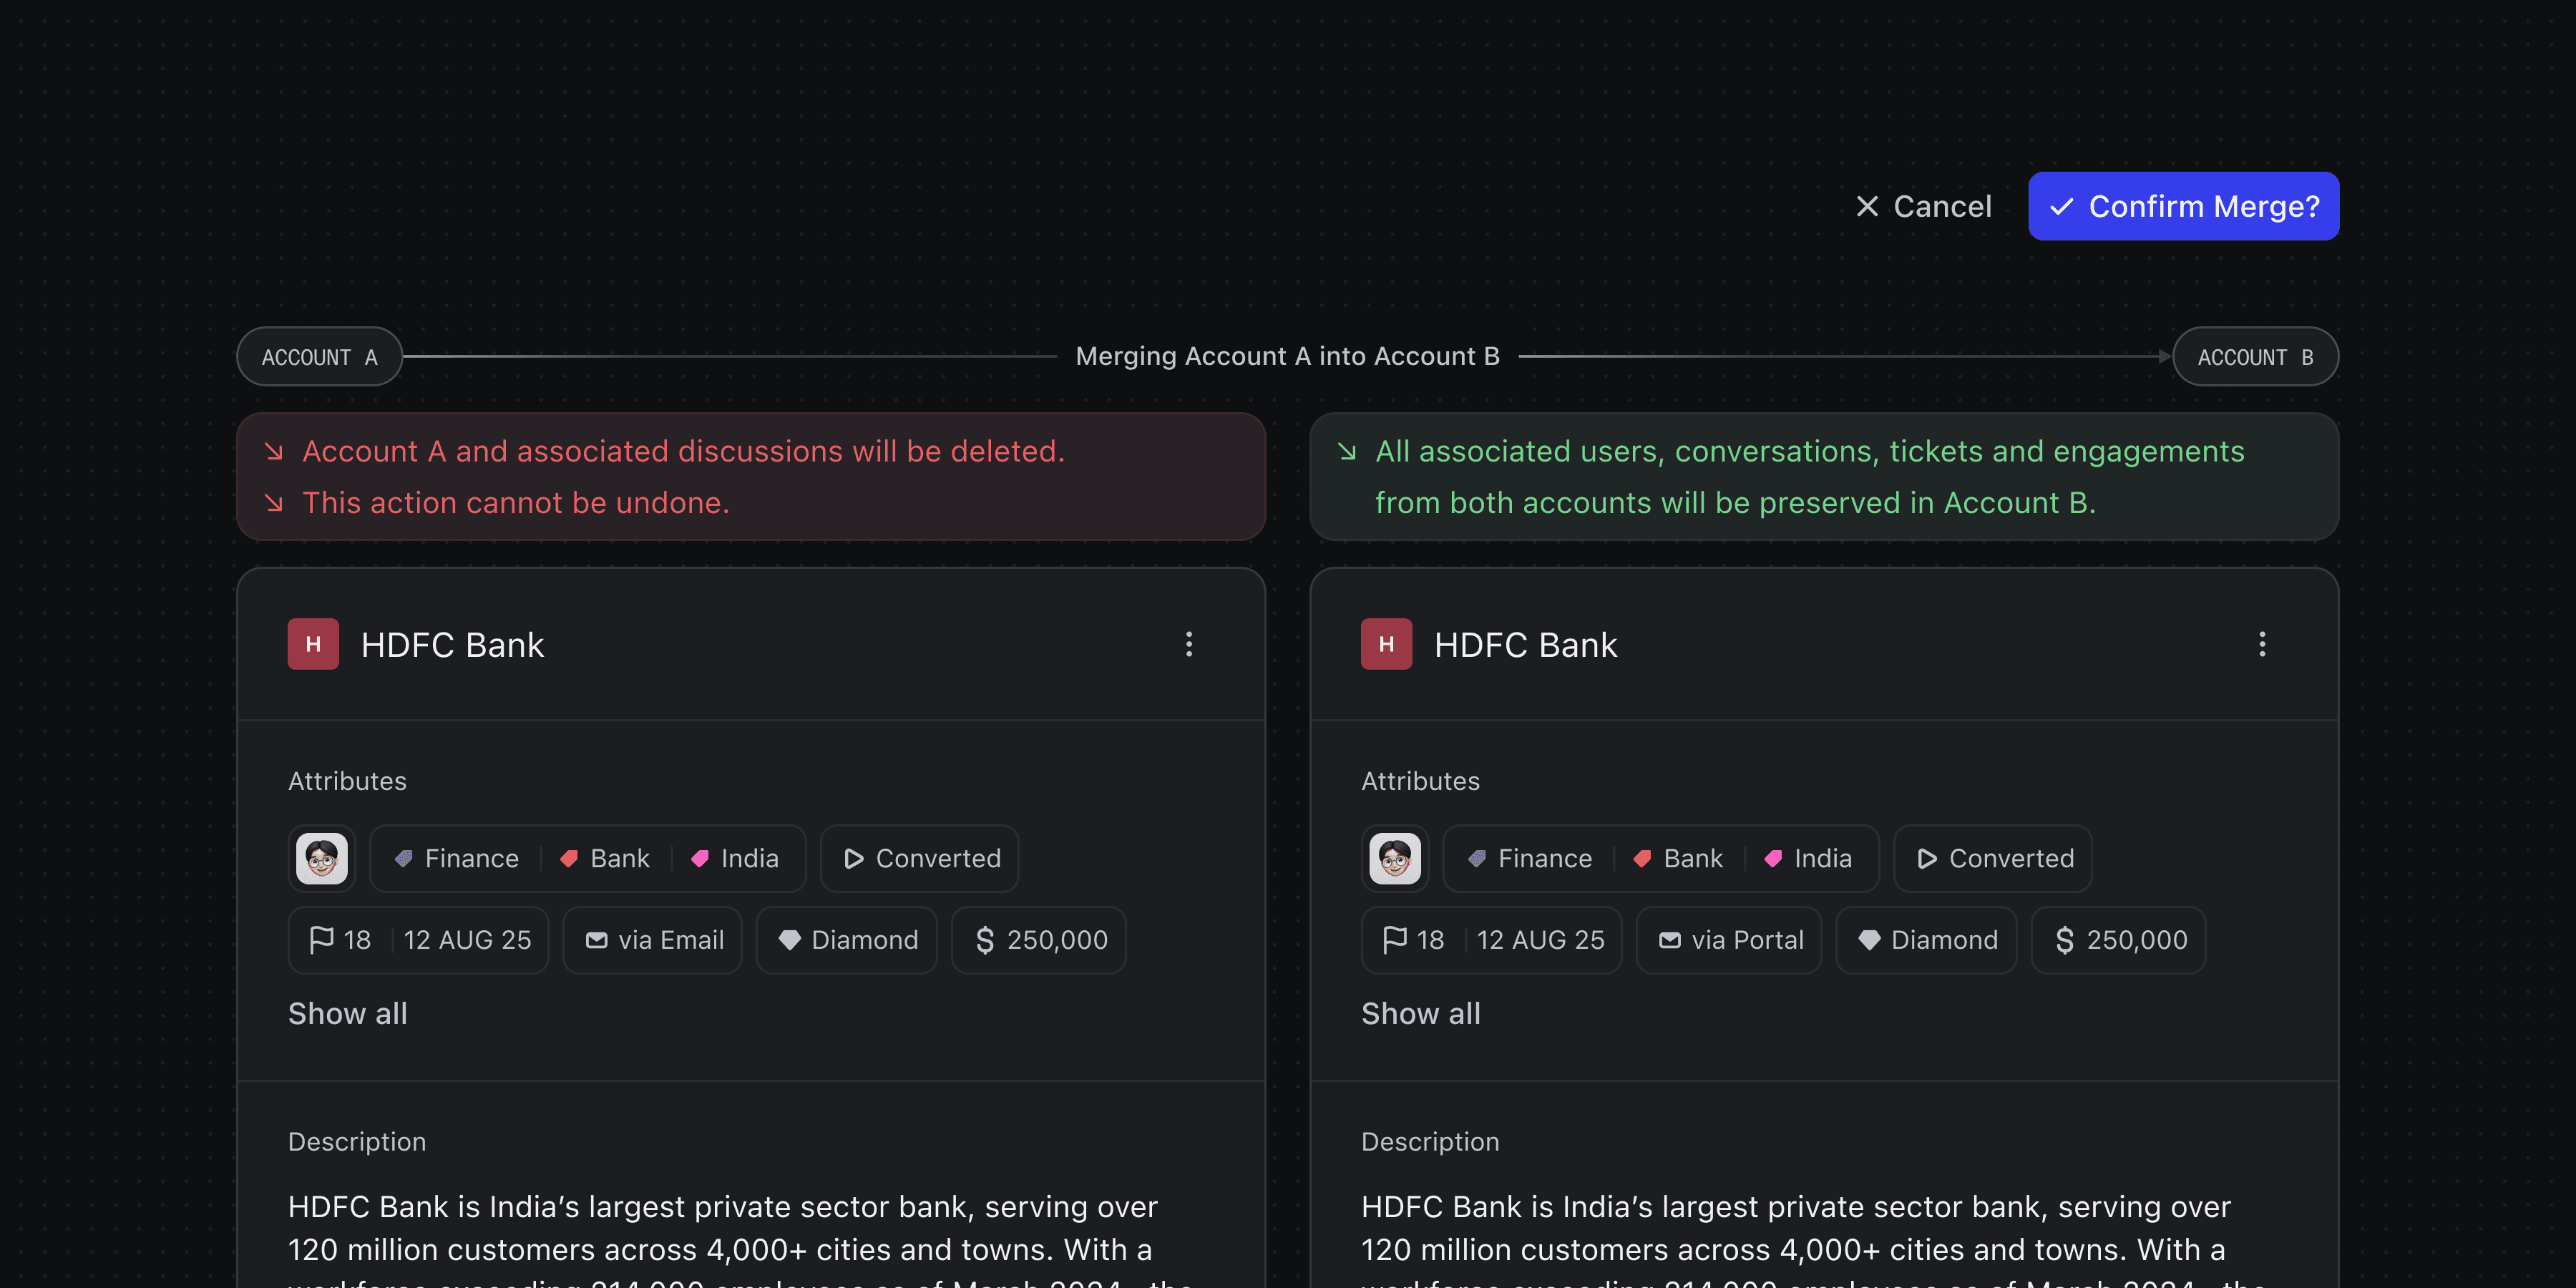Expand Show all attributes in Account A

(347, 1013)
